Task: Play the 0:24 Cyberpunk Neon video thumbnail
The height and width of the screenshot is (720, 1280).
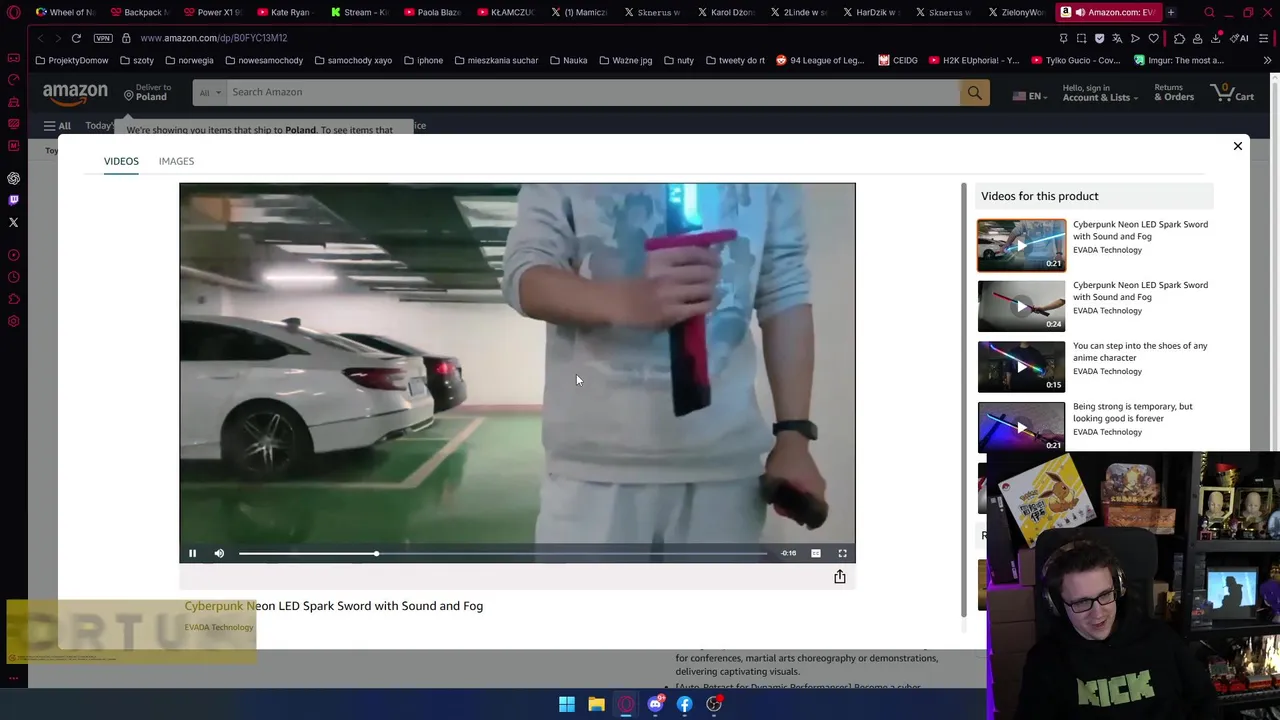Action: (x=1021, y=306)
